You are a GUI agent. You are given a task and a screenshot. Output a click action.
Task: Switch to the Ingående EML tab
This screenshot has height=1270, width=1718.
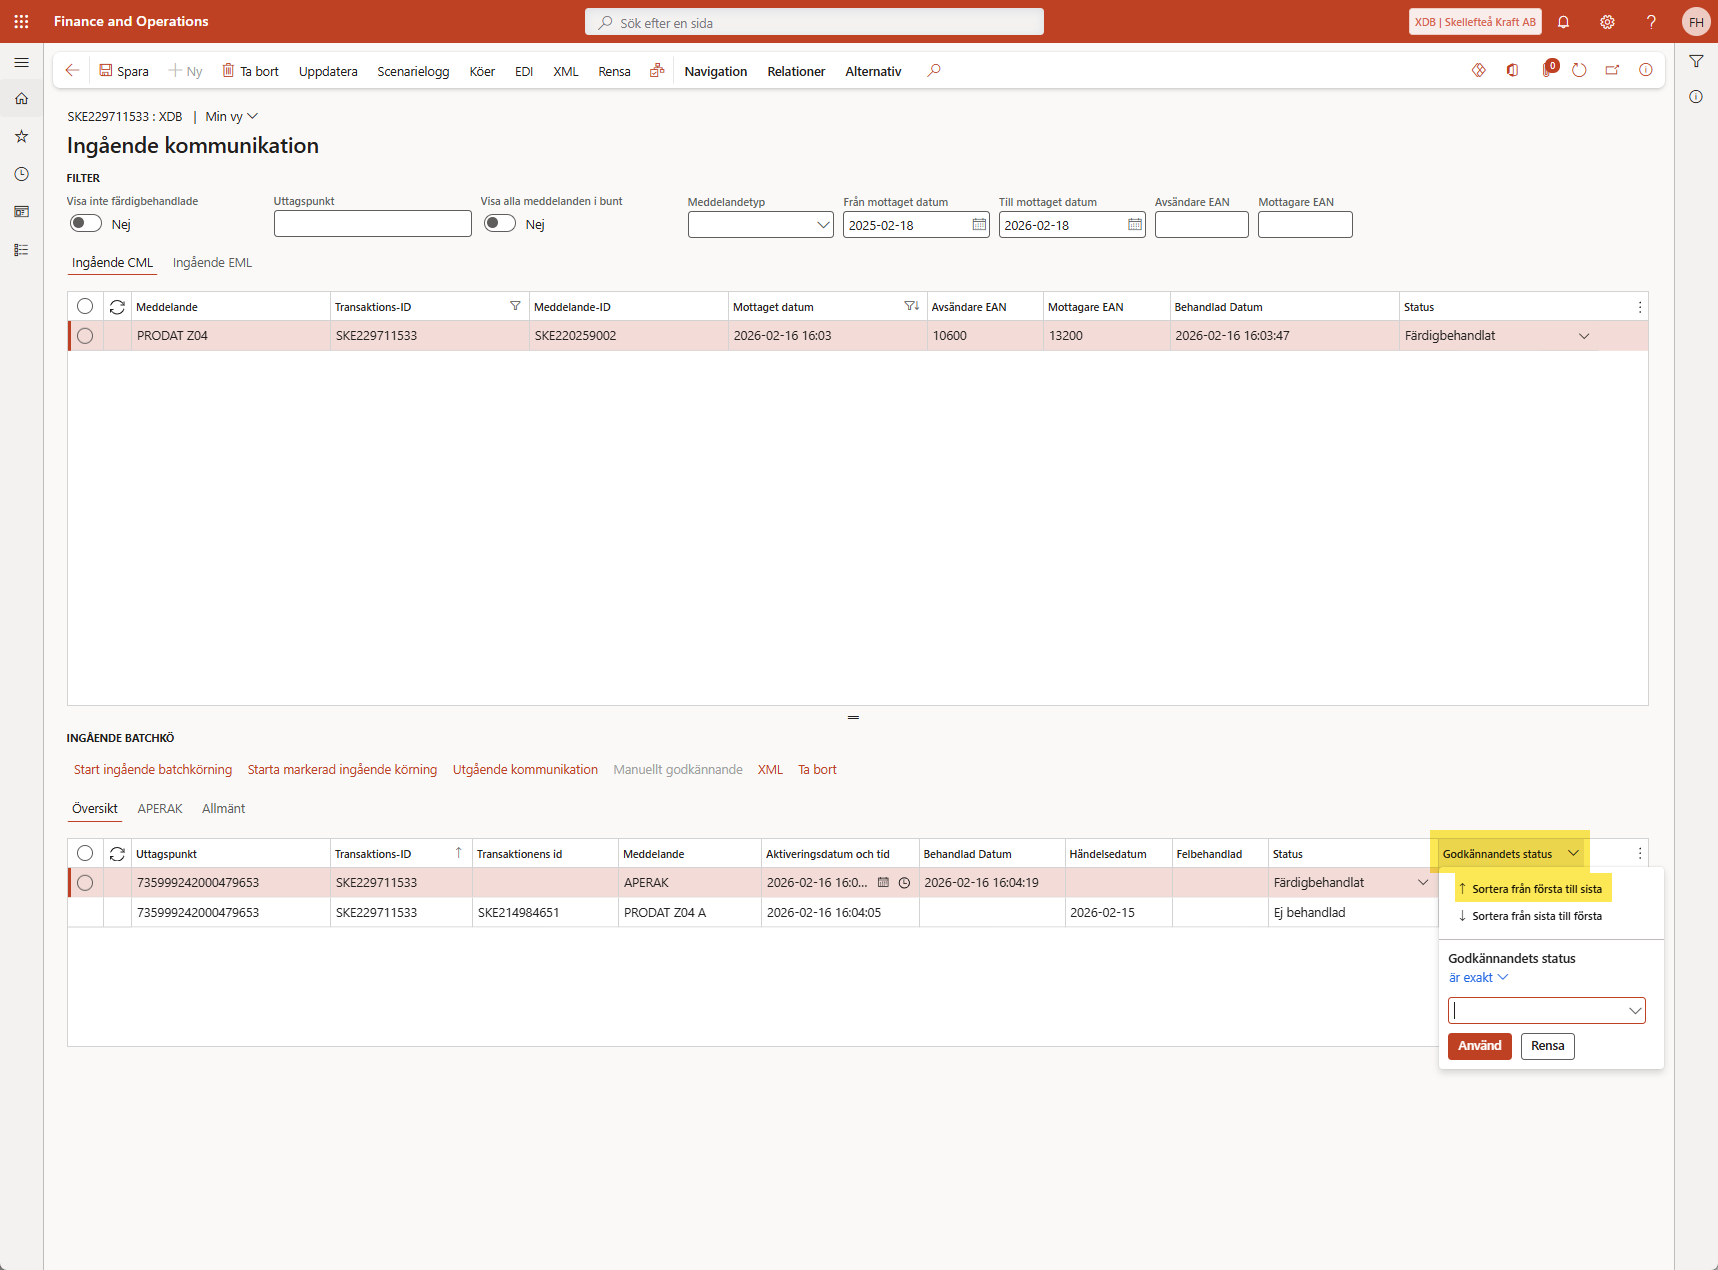coord(212,263)
